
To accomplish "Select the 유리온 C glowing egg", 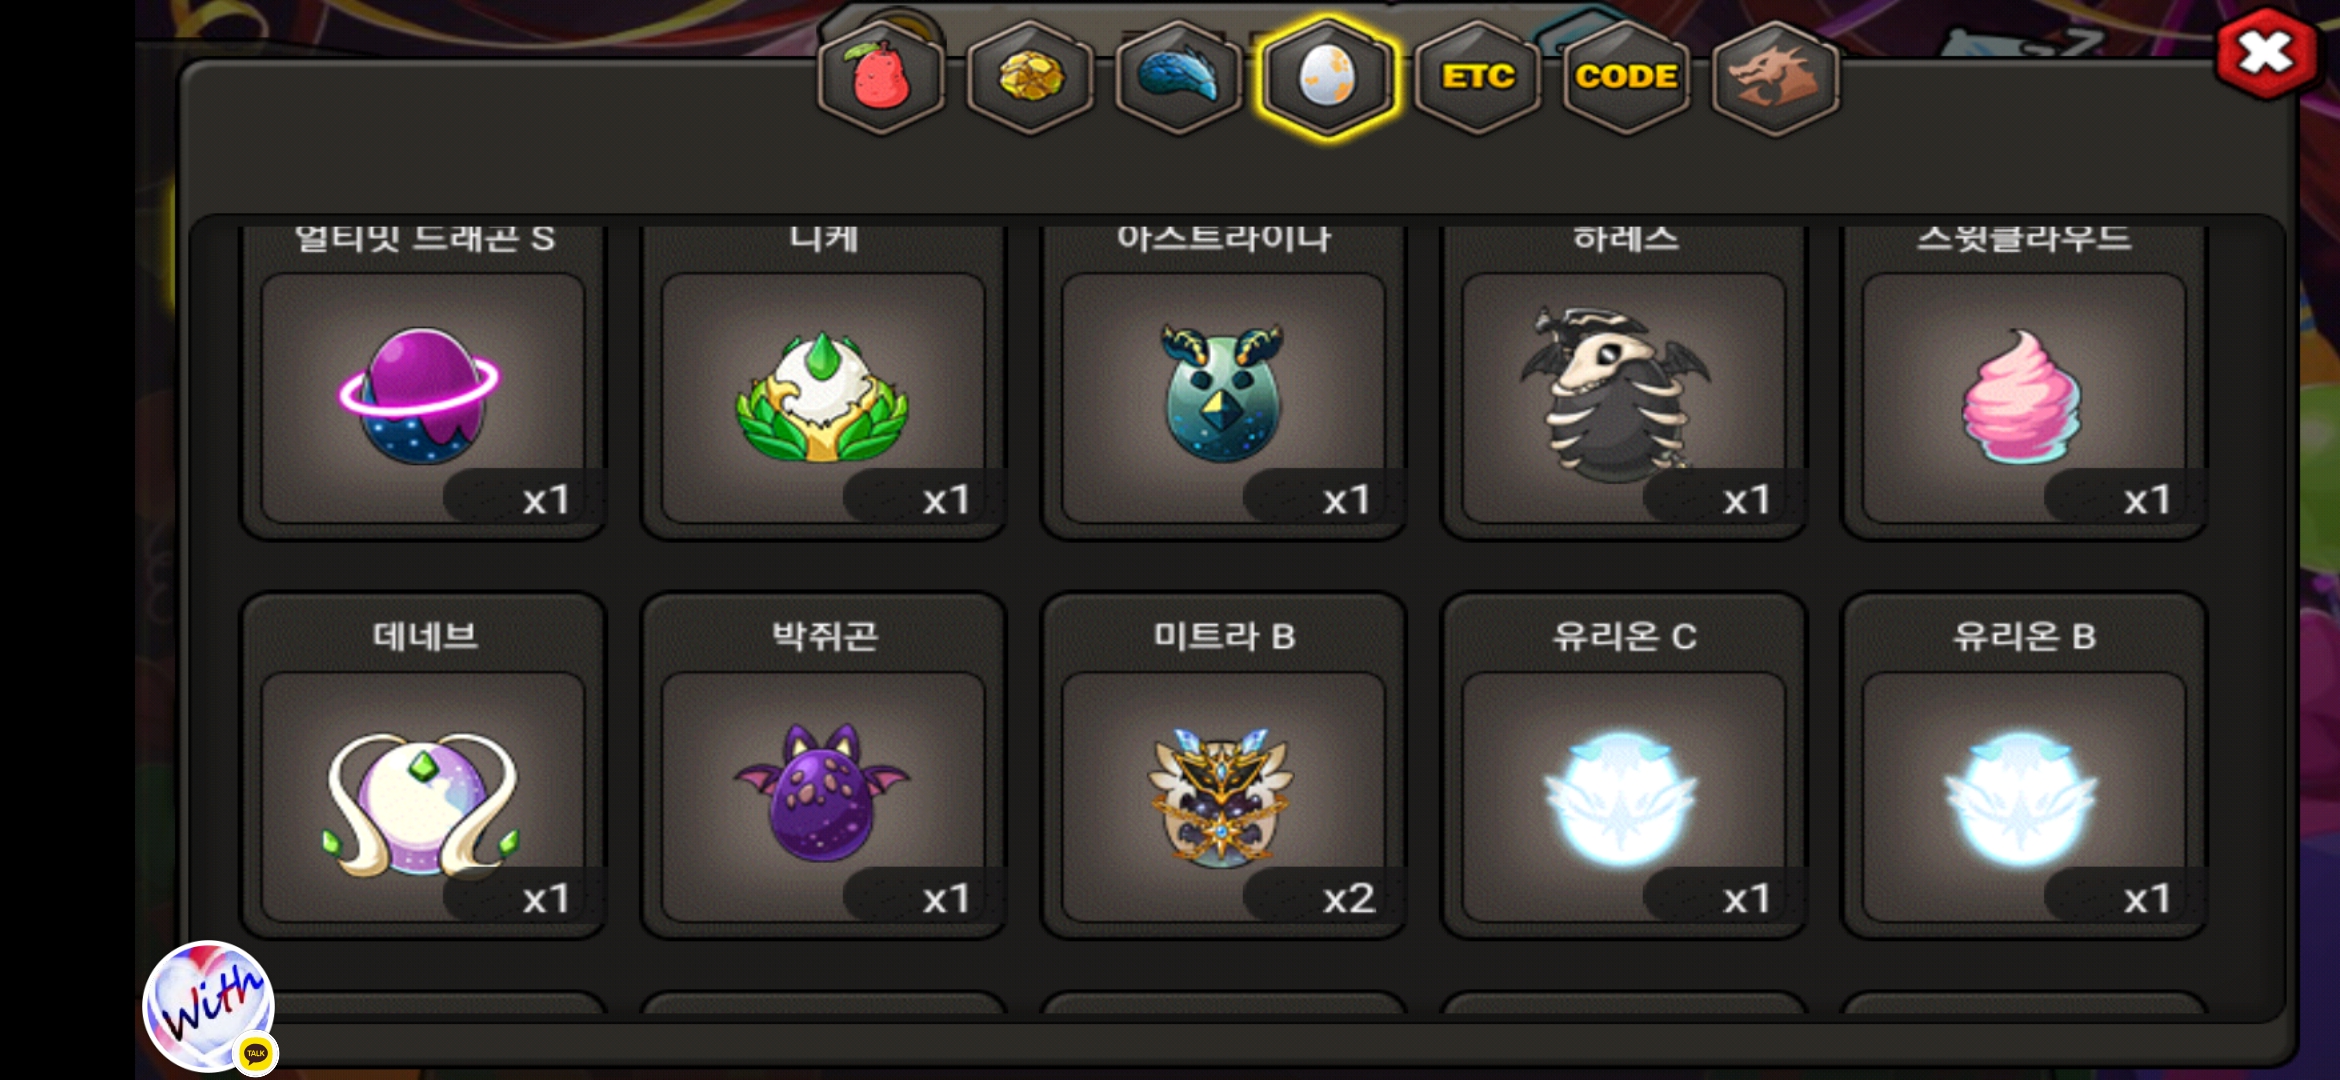I will tap(1623, 796).
